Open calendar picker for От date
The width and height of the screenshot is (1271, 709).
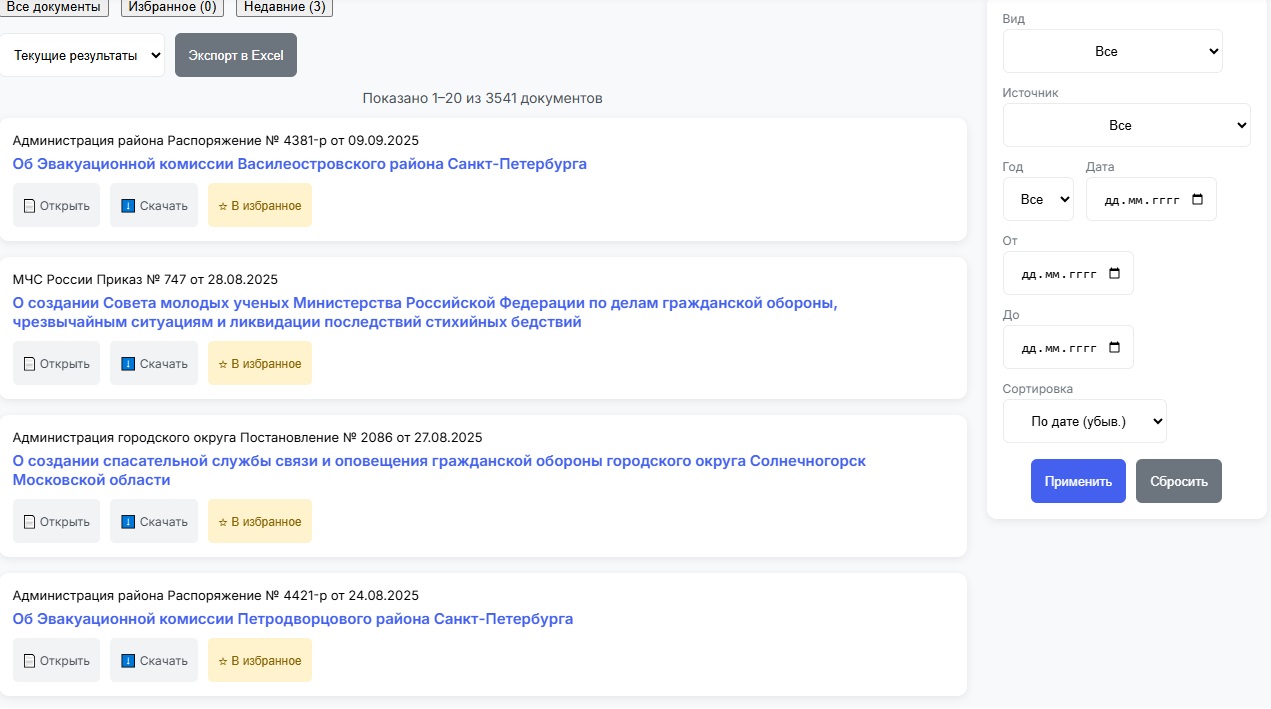coord(1115,273)
